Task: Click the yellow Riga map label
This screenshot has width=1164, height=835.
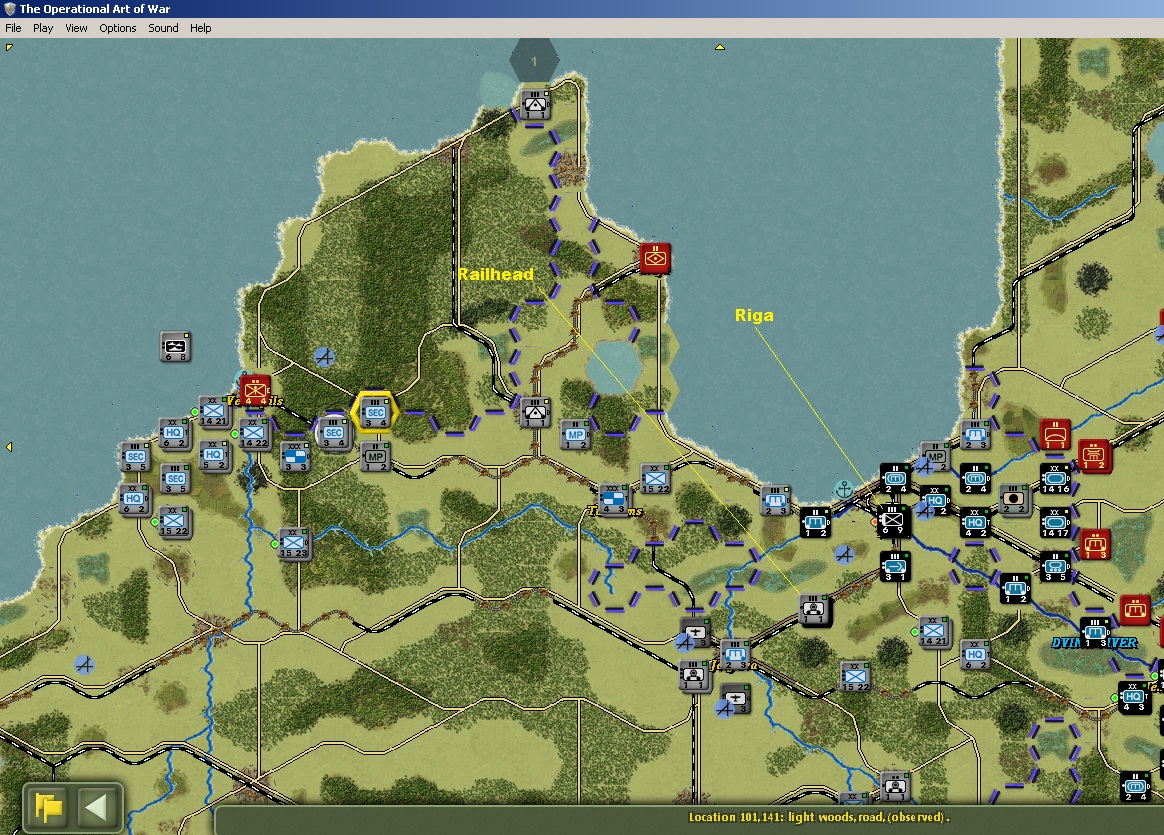Action: (x=754, y=315)
